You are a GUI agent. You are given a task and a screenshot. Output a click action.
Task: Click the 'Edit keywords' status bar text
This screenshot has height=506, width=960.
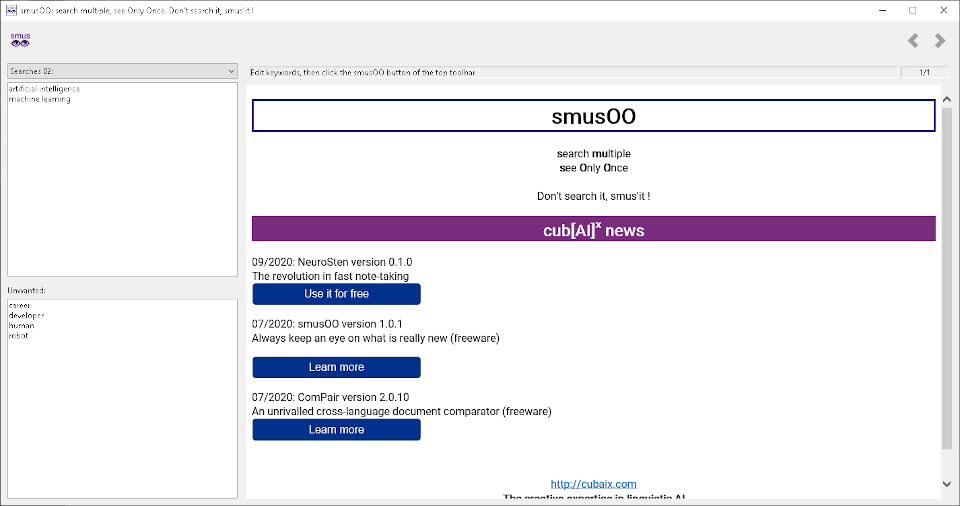(362, 72)
